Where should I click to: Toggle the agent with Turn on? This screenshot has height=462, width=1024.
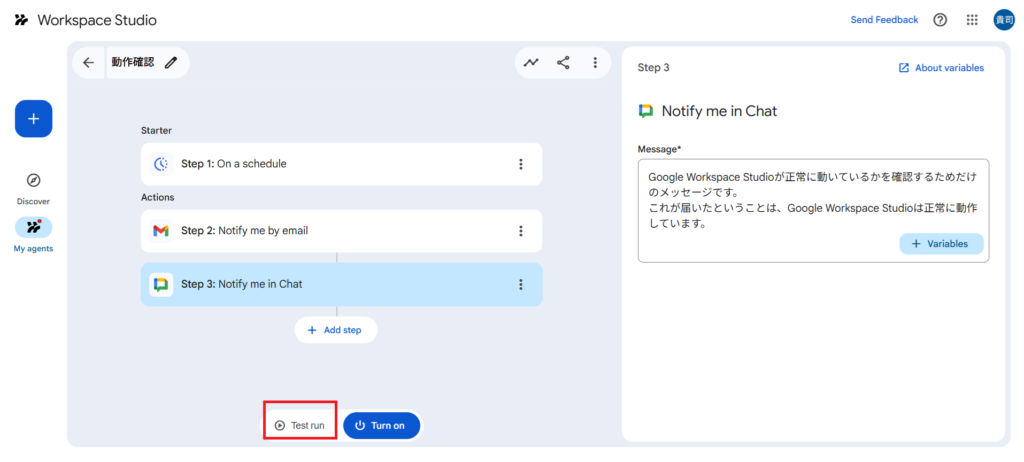(x=381, y=425)
